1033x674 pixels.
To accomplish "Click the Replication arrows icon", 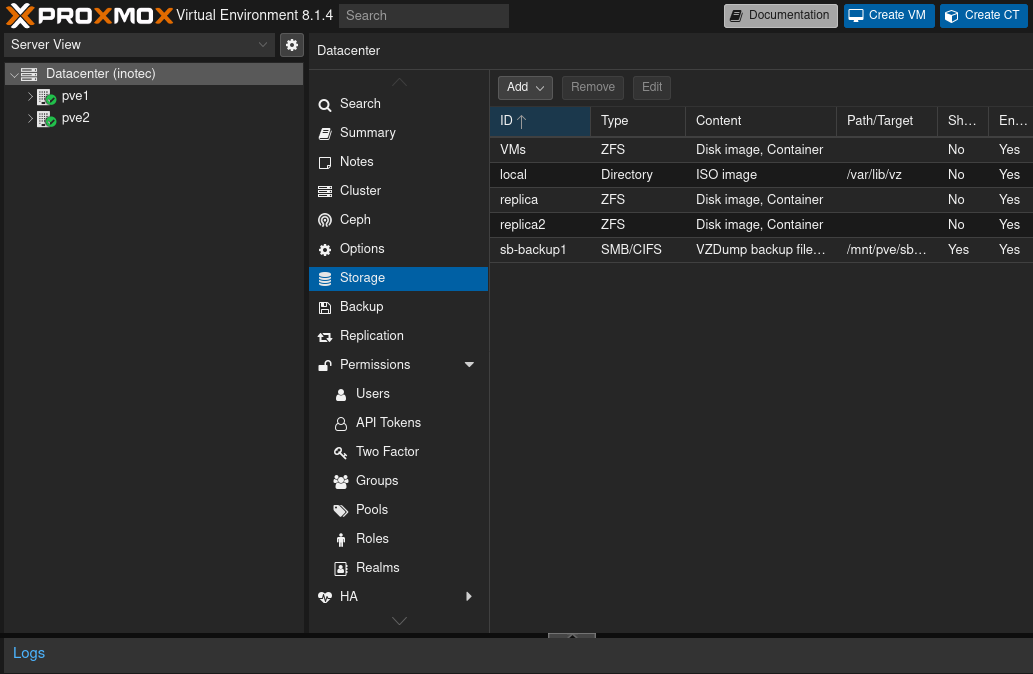I will pyautogui.click(x=325, y=337).
